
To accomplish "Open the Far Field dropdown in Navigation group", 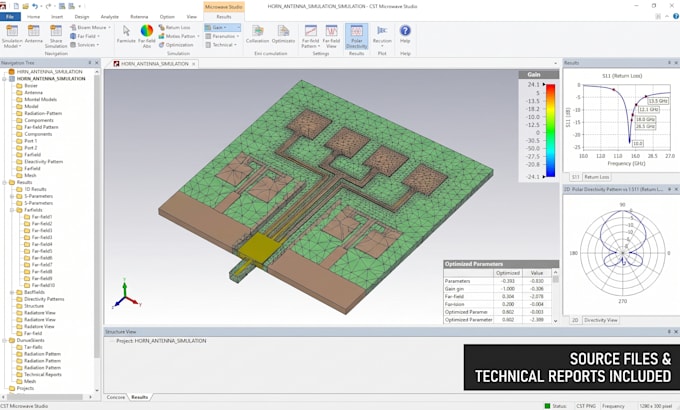I will tap(85, 36).
